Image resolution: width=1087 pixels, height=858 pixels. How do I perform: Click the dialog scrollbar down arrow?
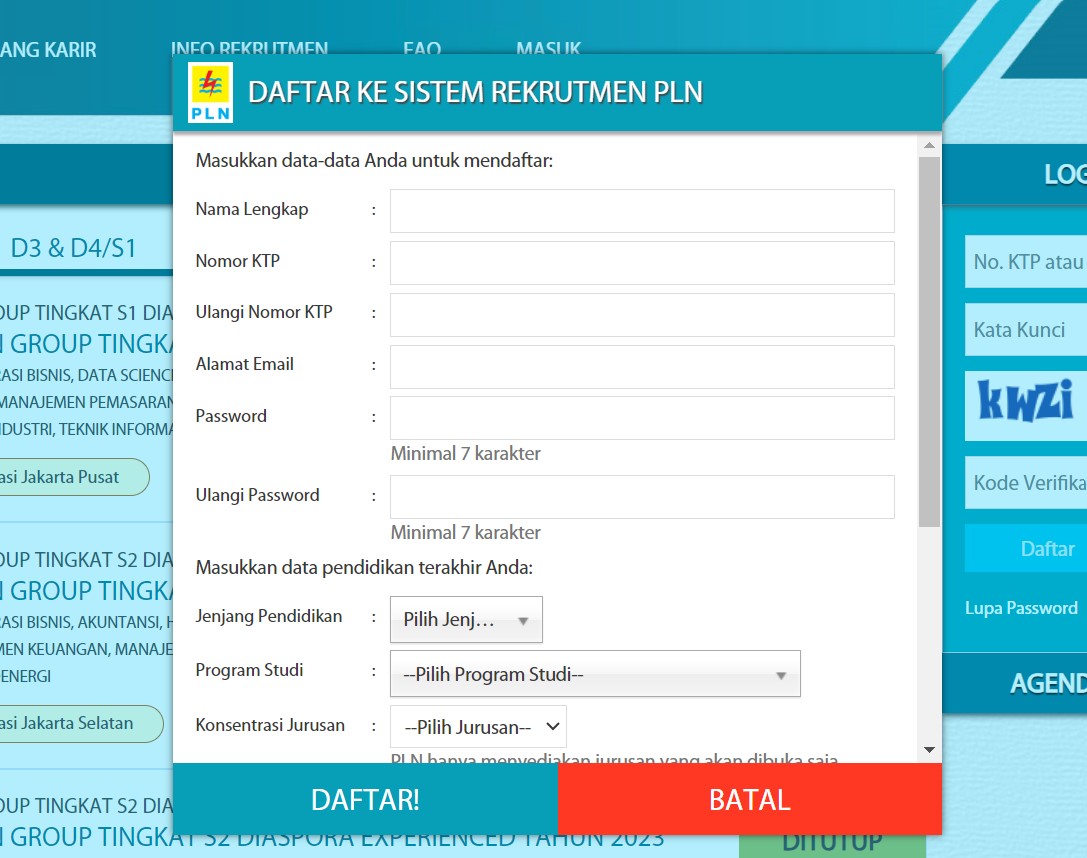[929, 749]
